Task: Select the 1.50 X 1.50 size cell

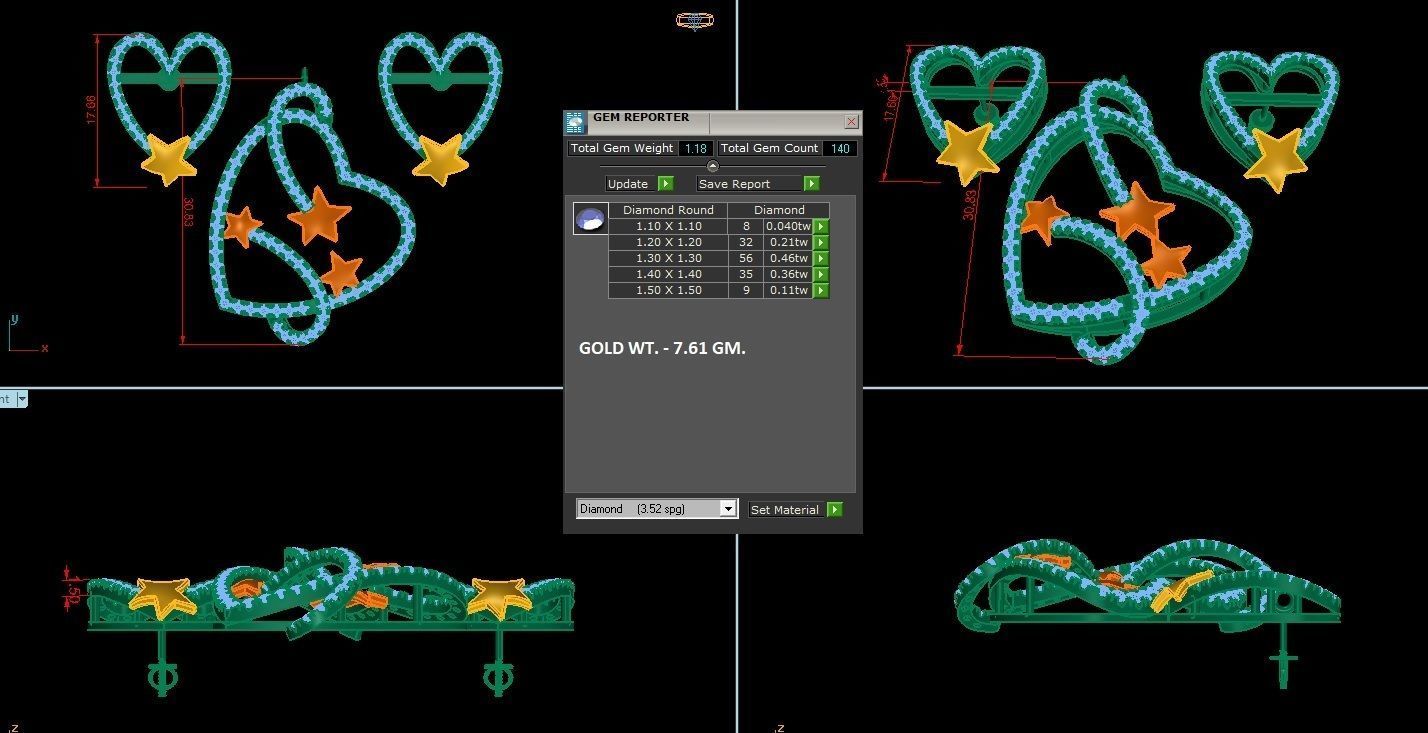Action: point(668,291)
